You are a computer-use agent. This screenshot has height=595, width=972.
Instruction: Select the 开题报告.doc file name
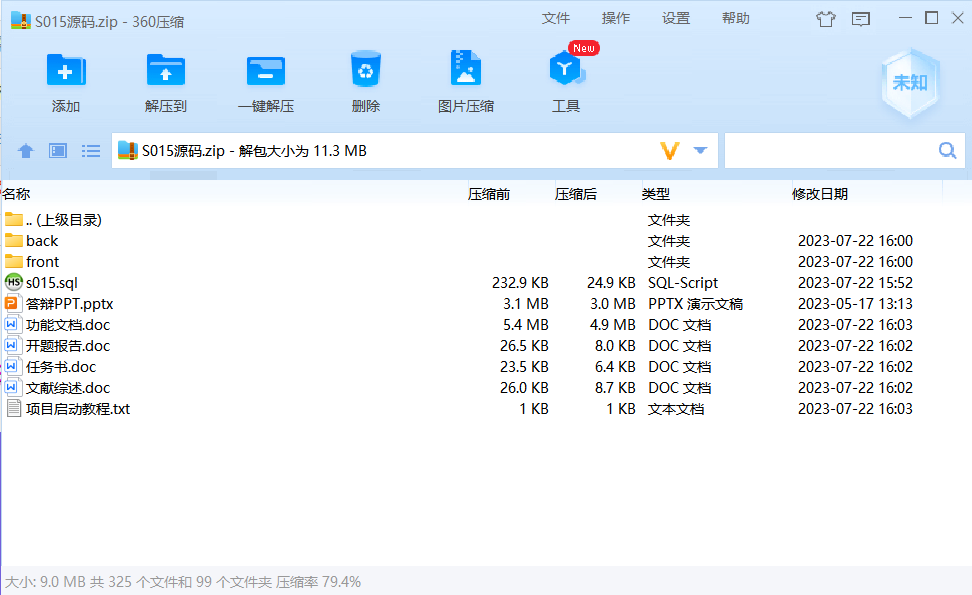click(x=68, y=346)
